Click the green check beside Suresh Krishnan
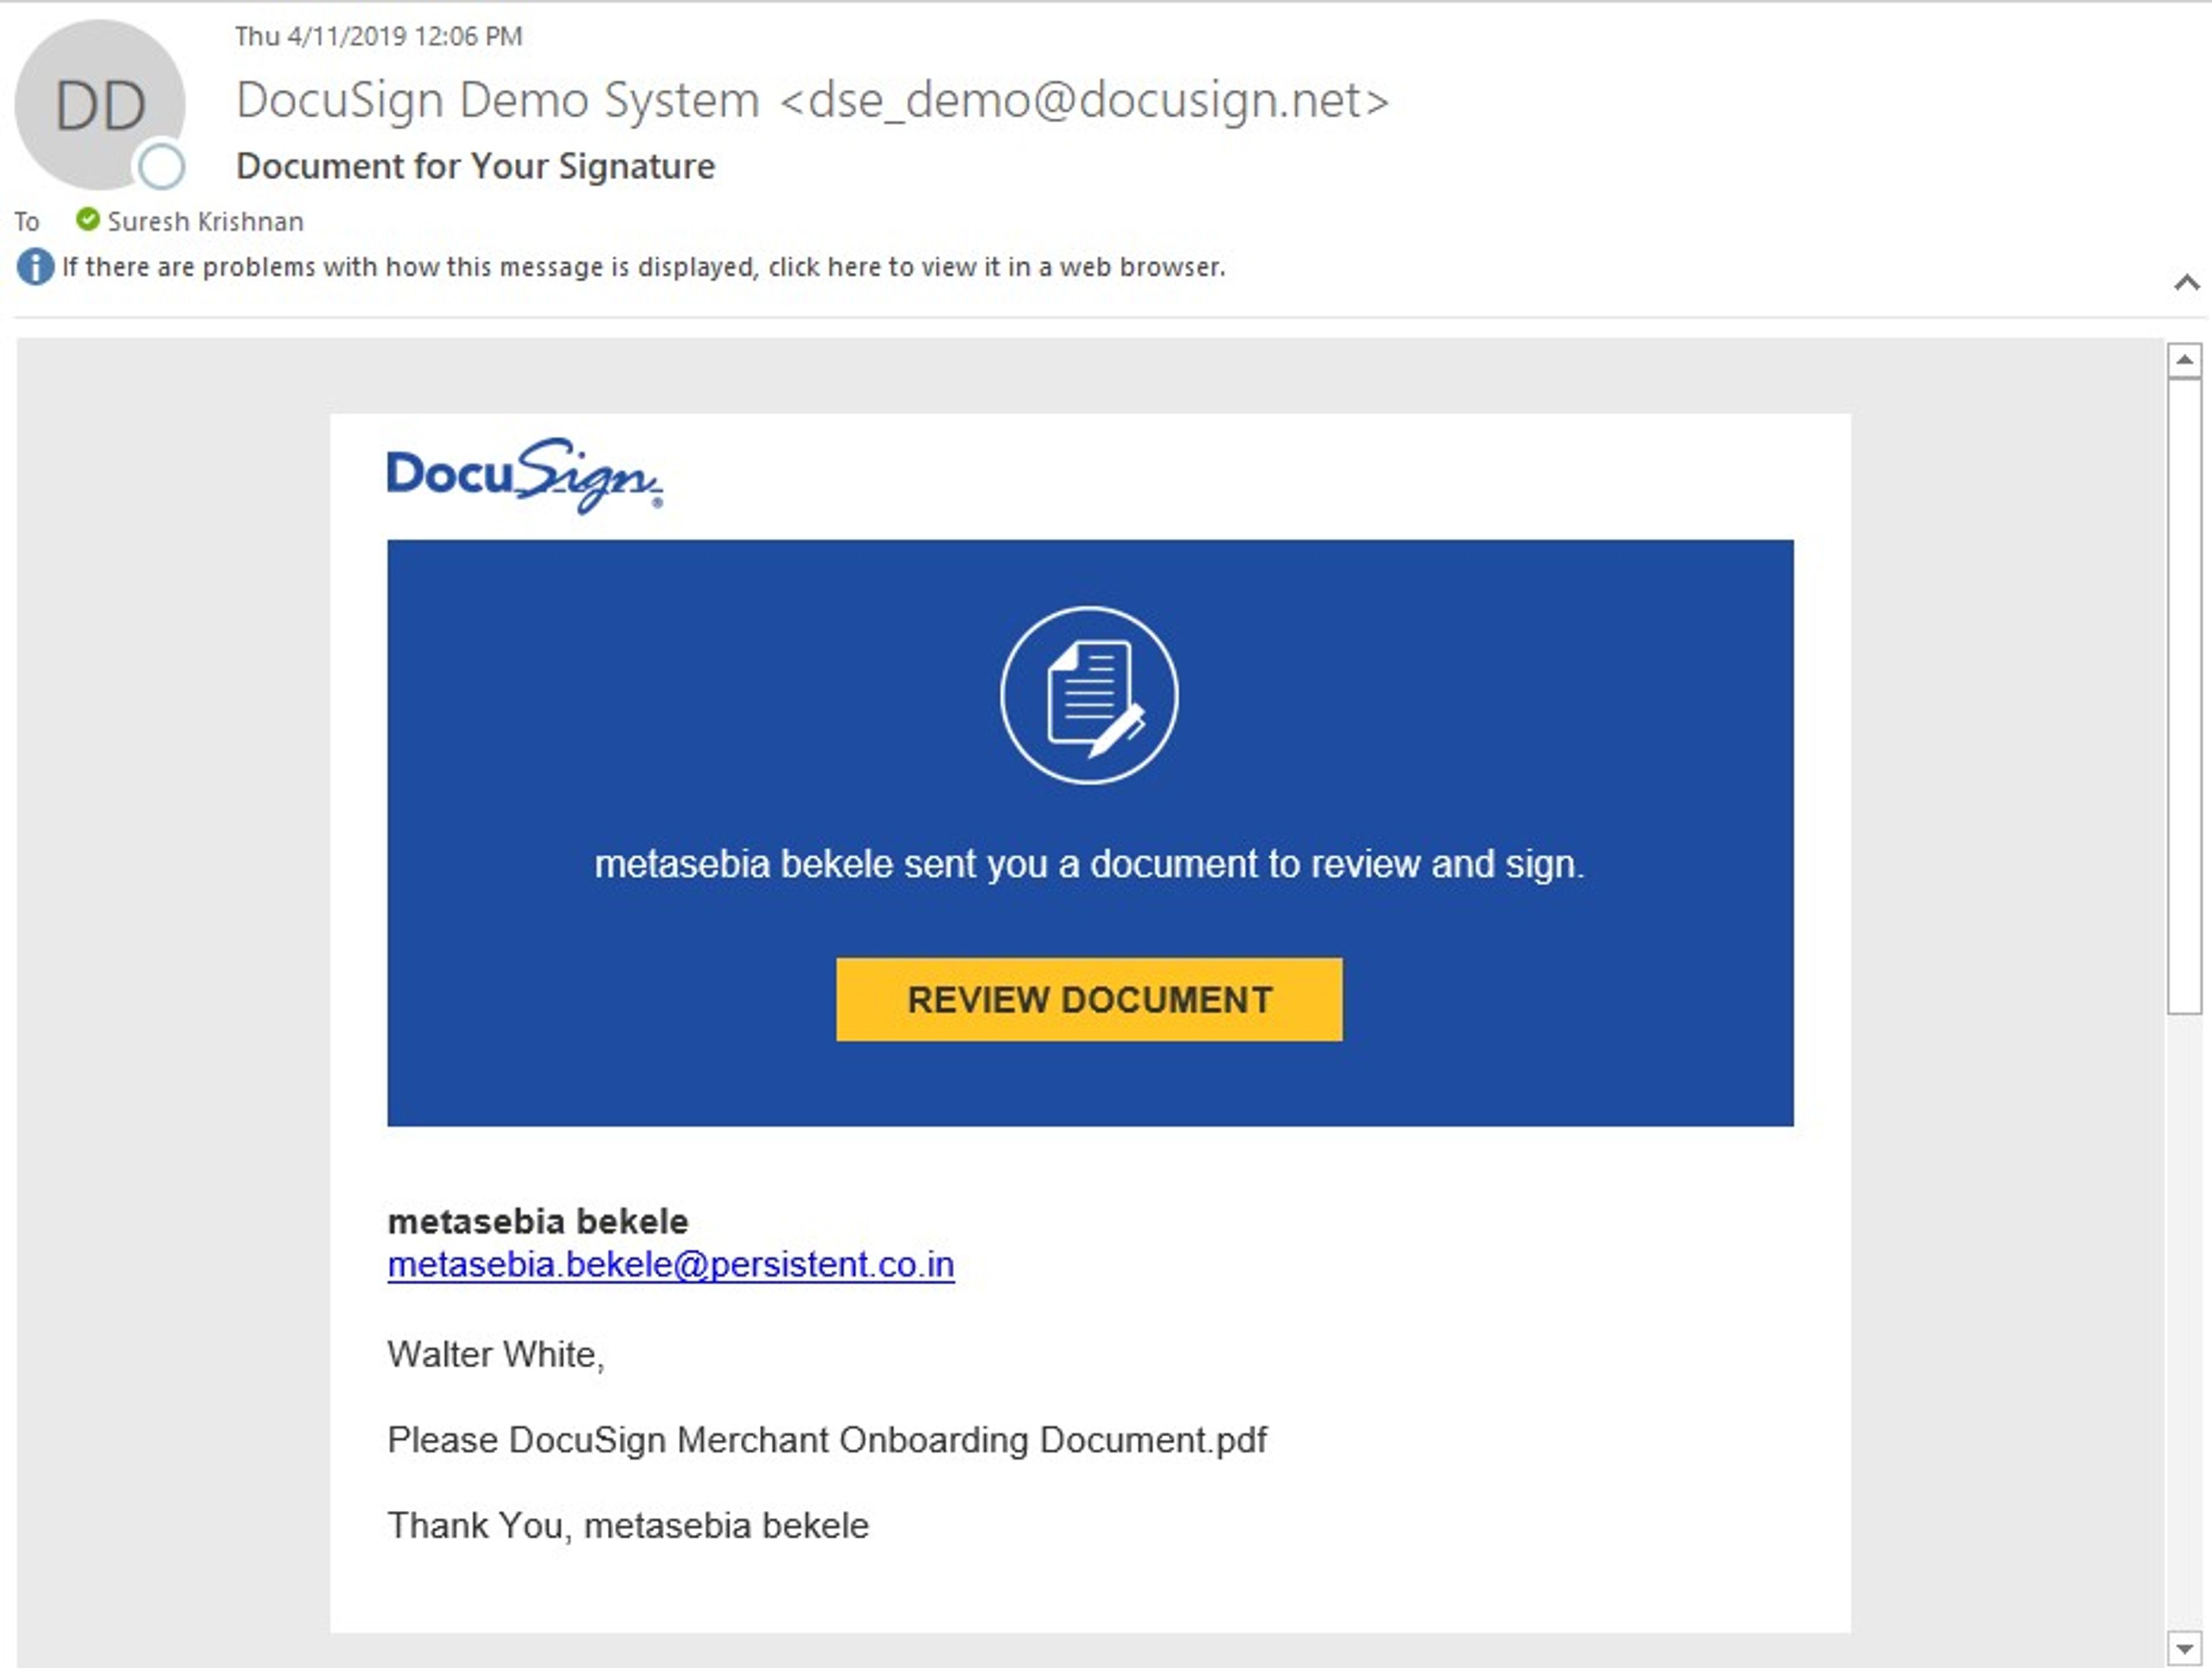 88,219
